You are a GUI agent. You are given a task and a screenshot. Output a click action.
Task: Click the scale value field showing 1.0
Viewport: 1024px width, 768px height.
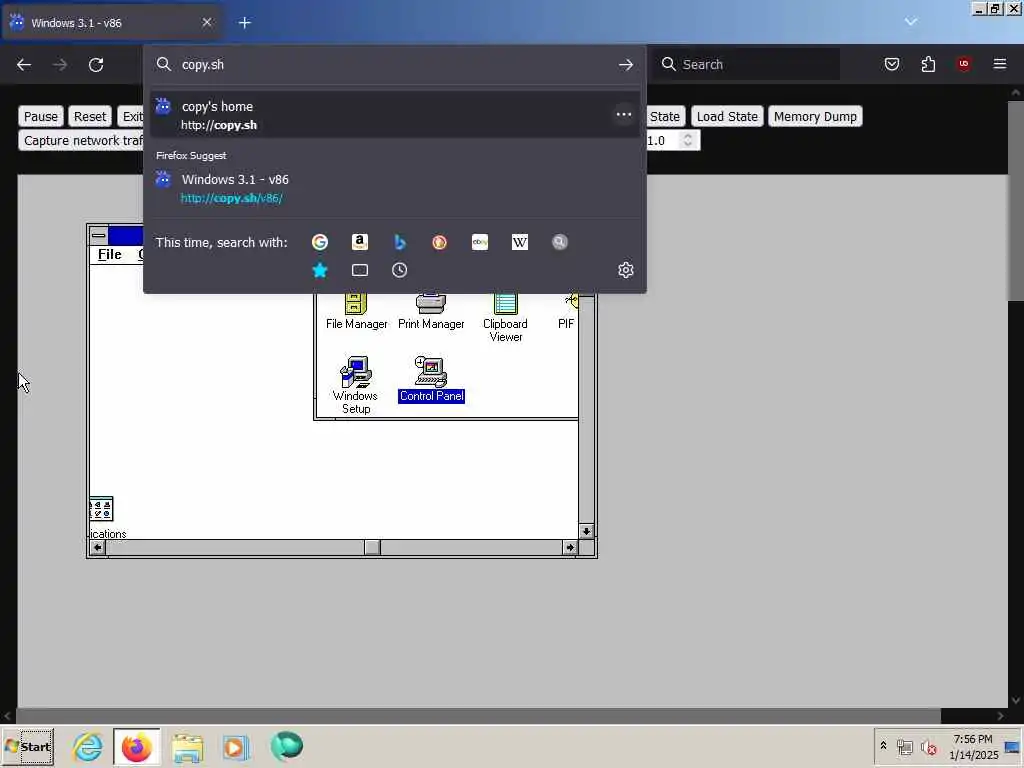(662, 140)
